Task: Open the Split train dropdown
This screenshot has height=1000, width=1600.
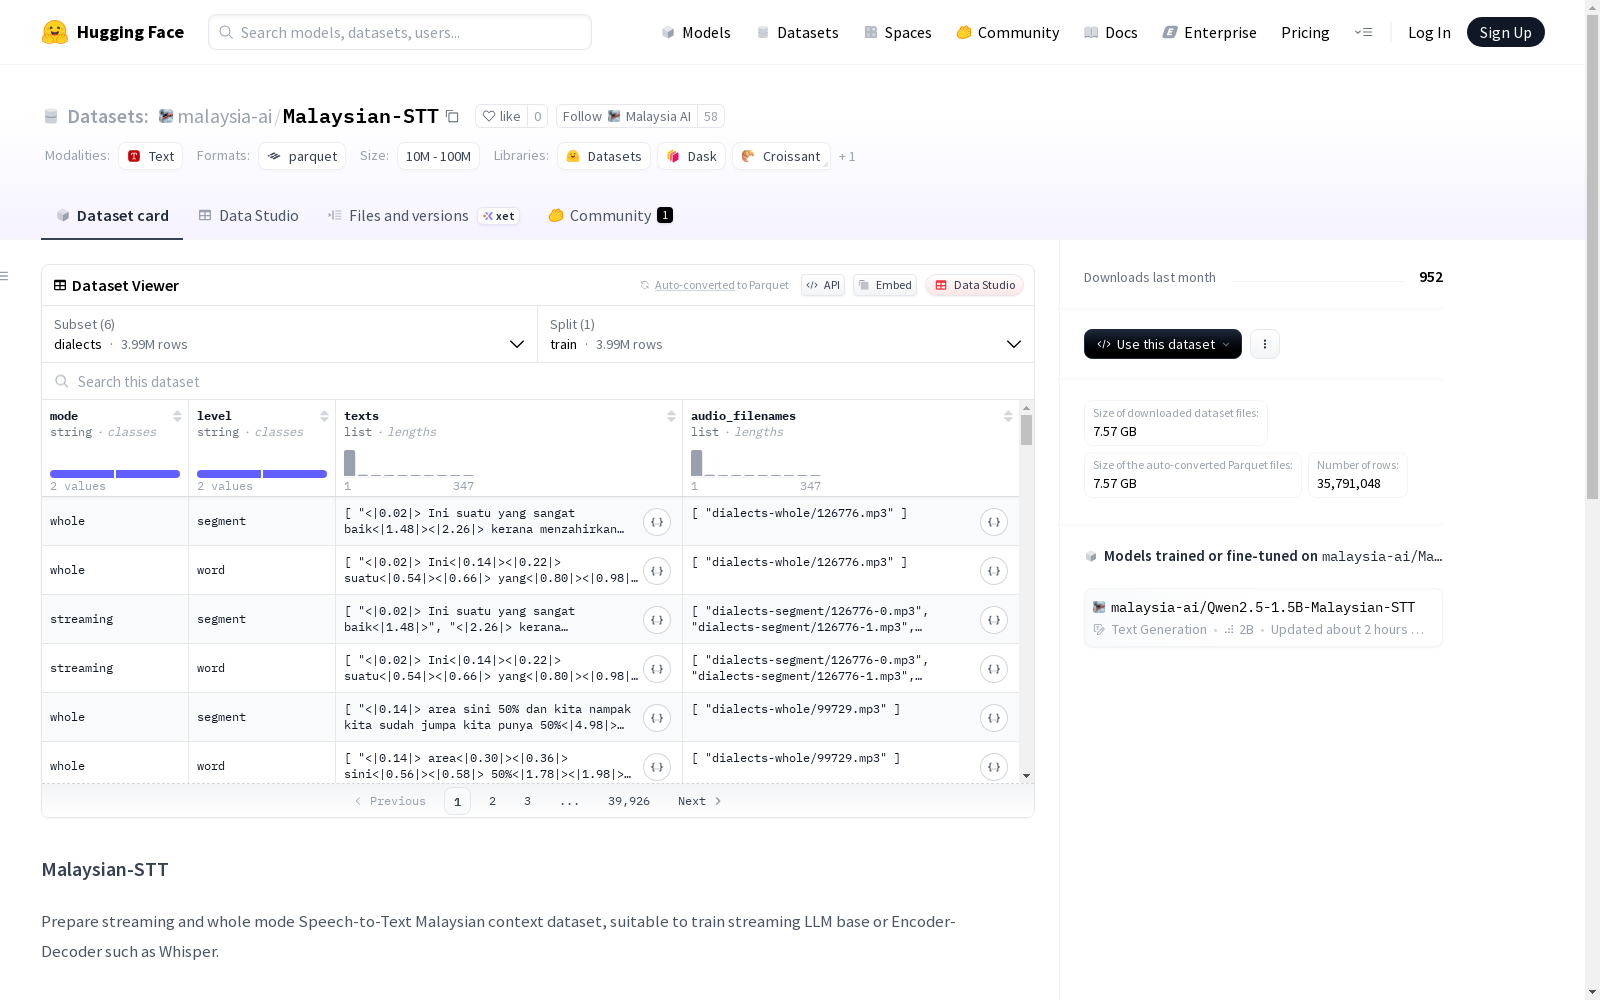Action: pyautogui.click(x=785, y=334)
